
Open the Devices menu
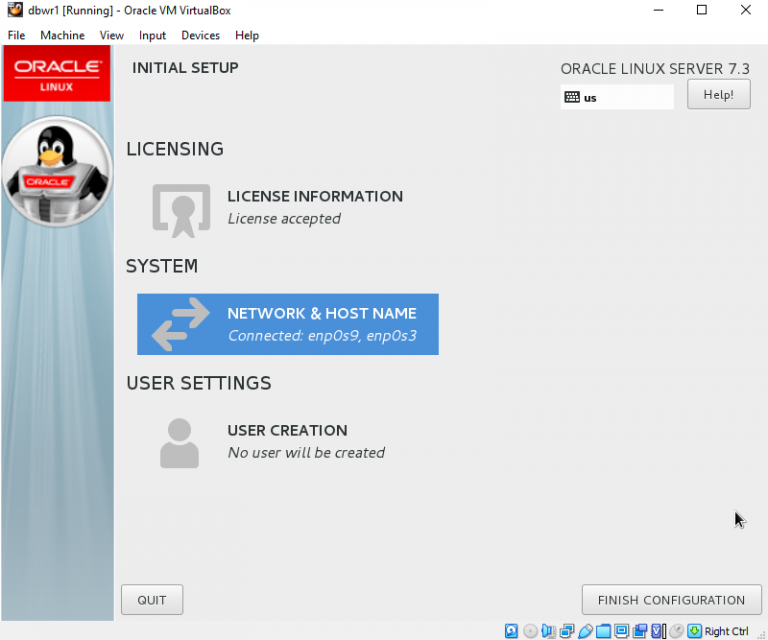click(x=200, y=35)
